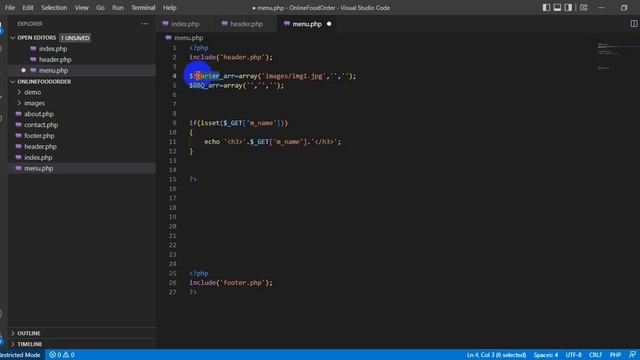Open the Help menu

pos(169,8)
